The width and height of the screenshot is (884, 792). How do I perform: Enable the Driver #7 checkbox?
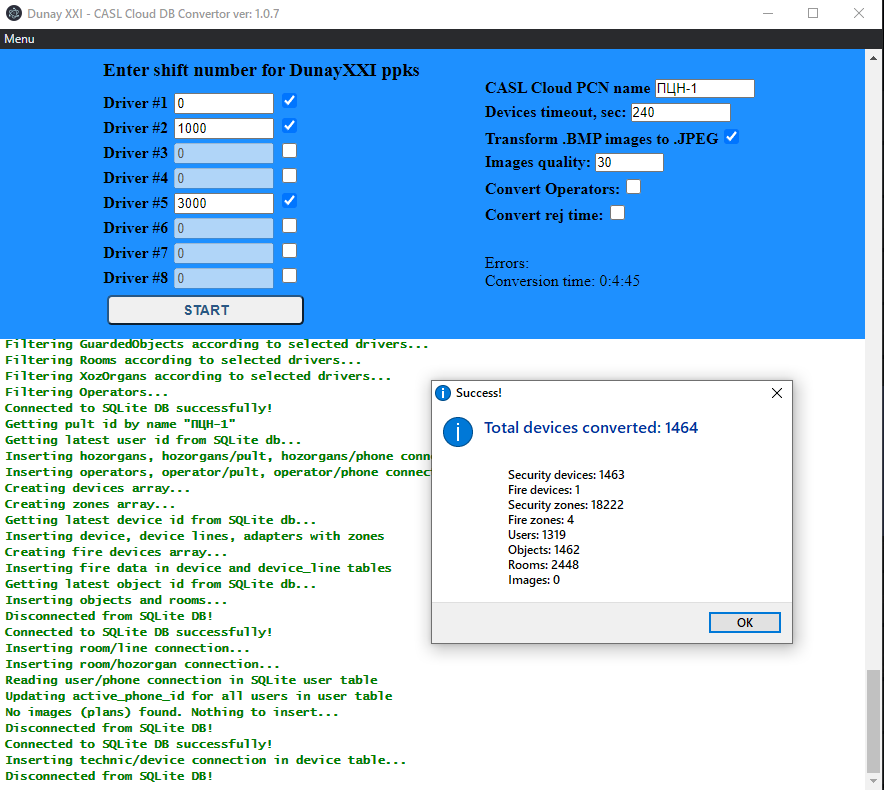[x=289, y=251]
